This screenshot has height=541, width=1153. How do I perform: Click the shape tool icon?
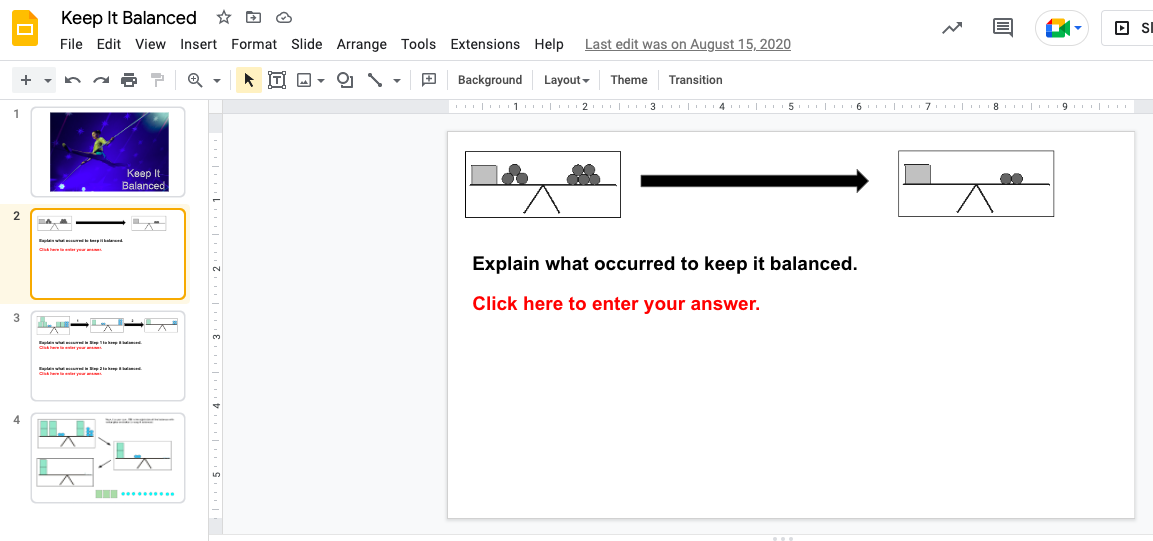click(x=345, y=80)
